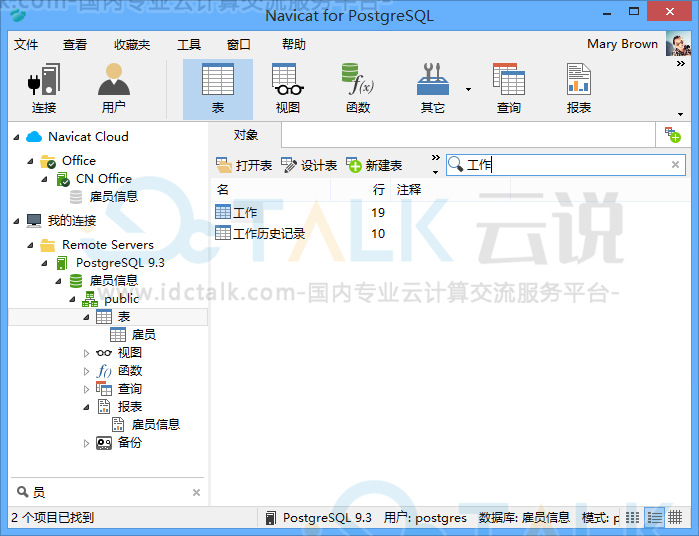Collapse the 表 tree node
Screen dimensions: 699x536
pos(86,317)
